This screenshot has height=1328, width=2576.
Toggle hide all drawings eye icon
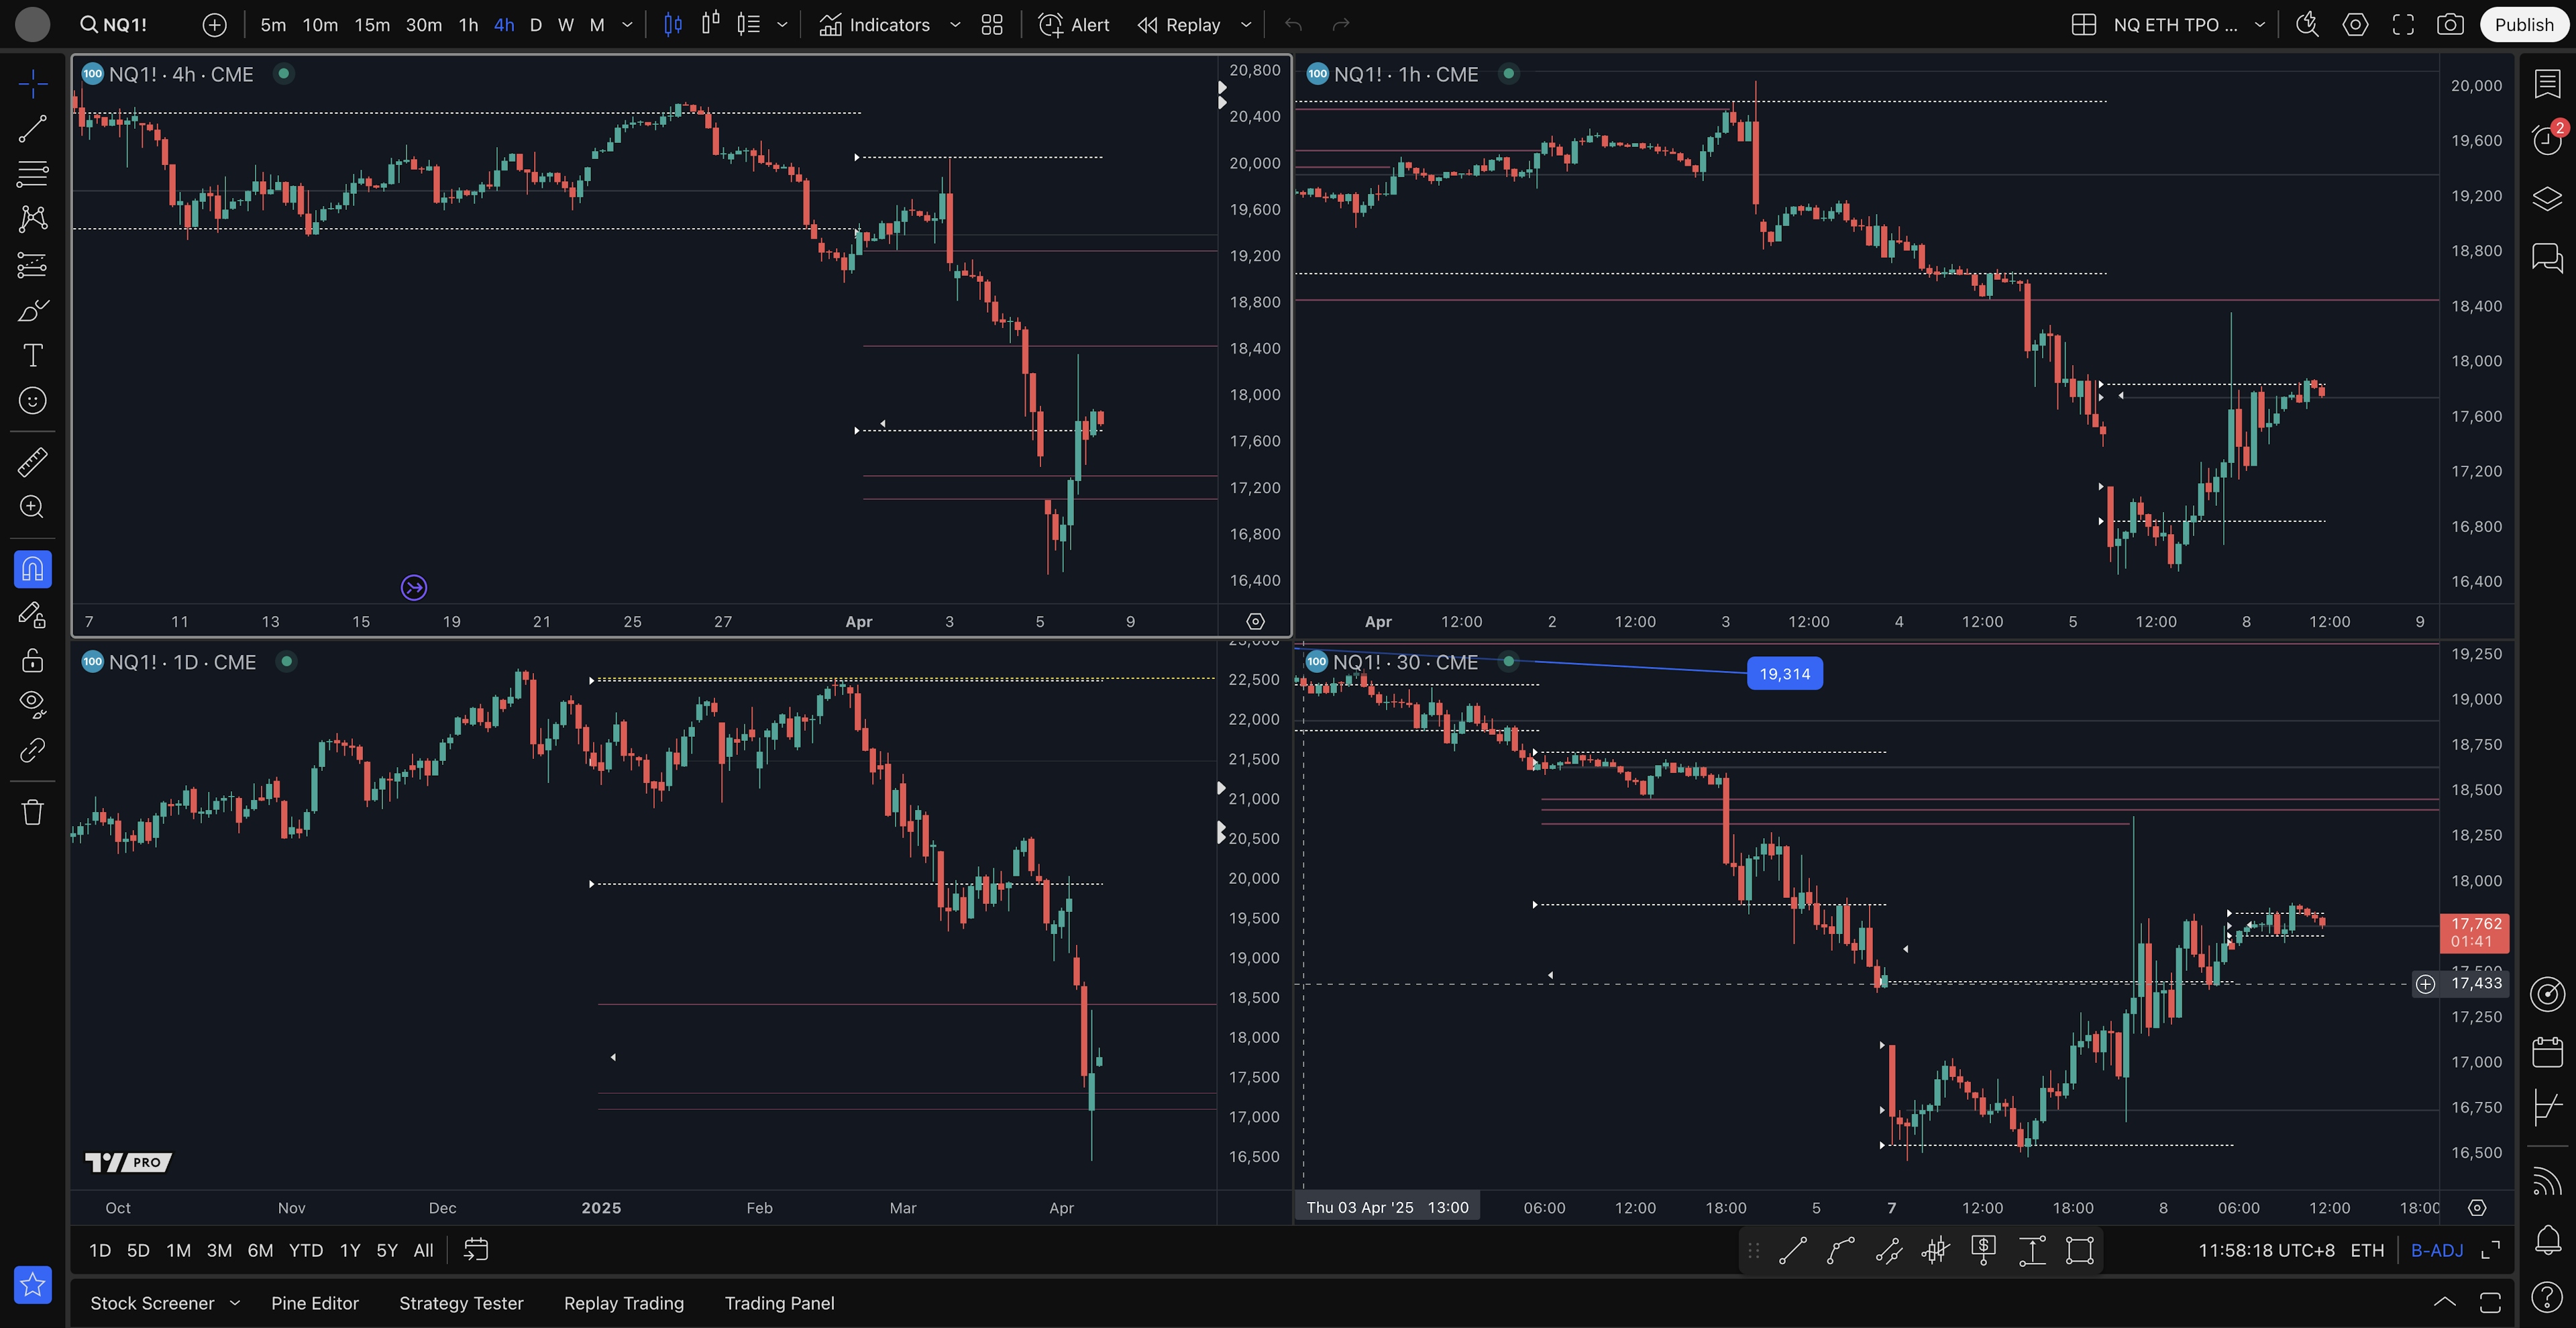[32, 703]
